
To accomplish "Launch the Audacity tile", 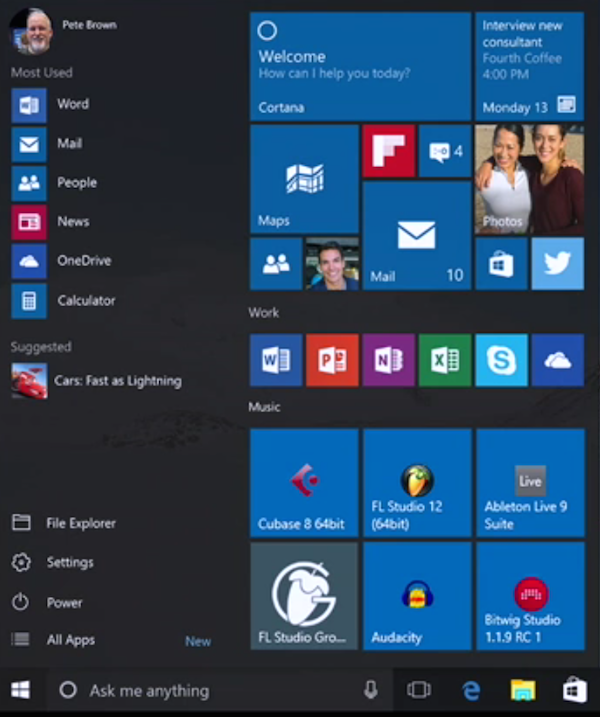I will click(417, 596).
